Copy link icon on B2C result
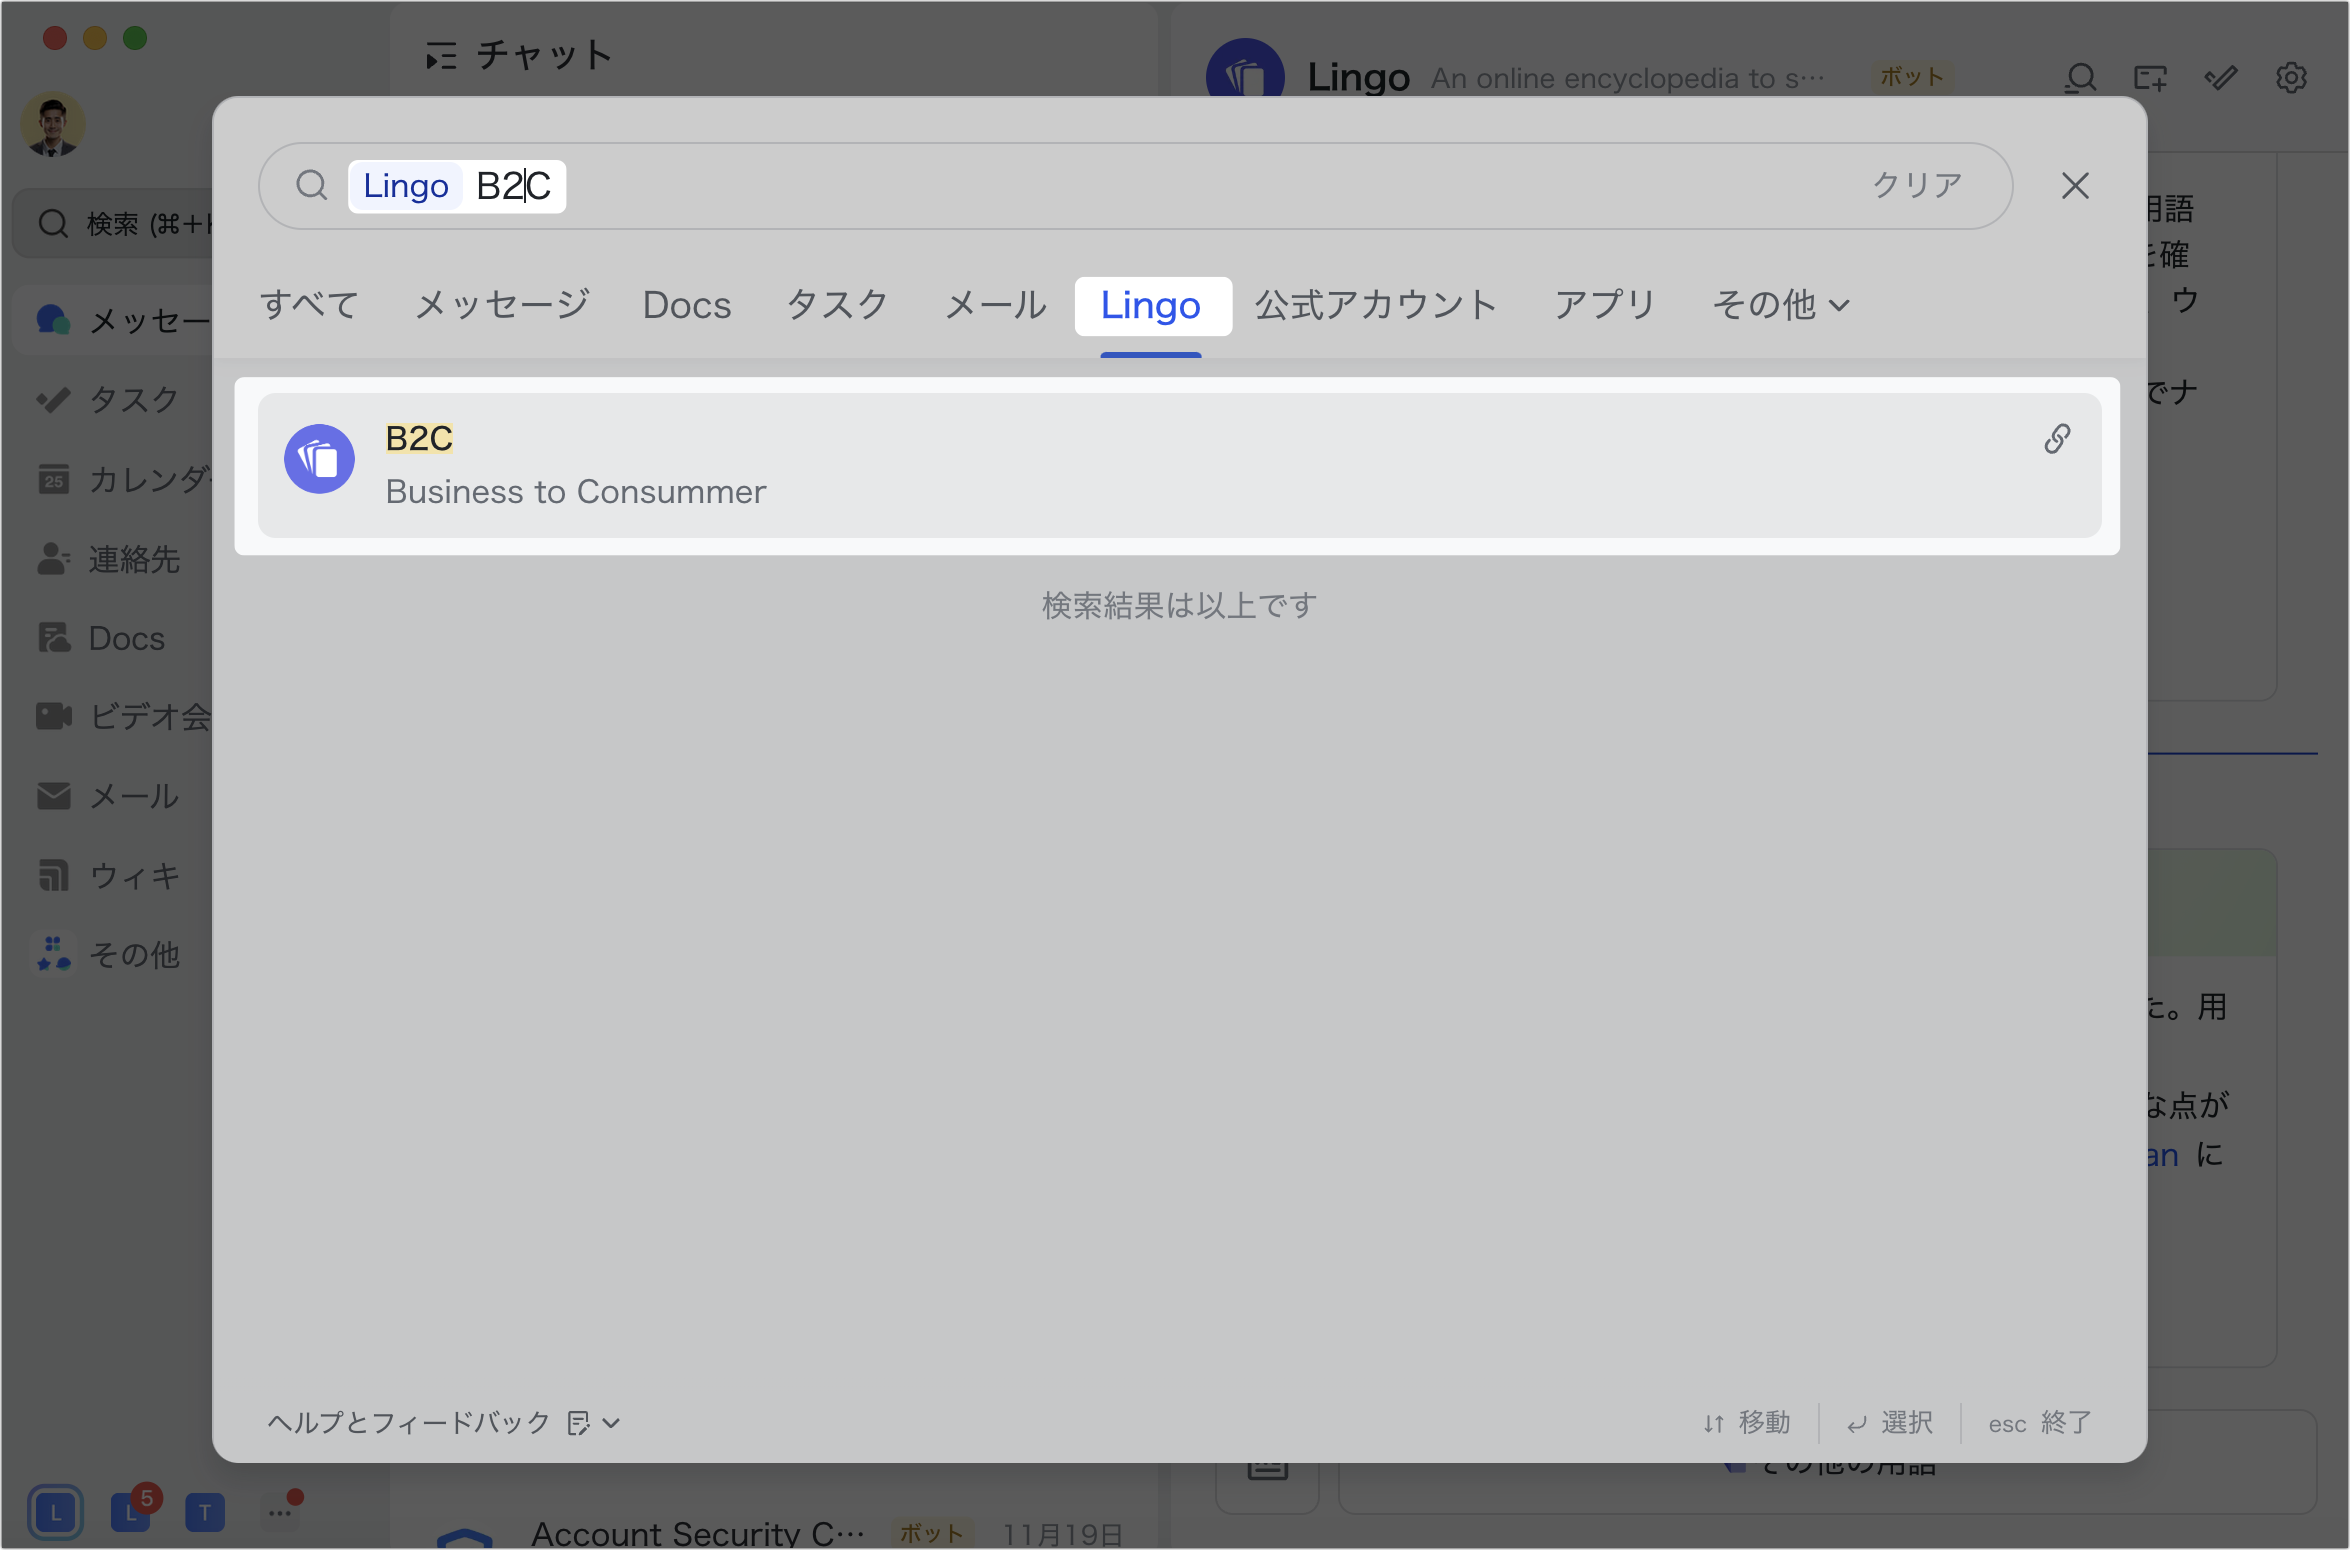The width and height of the screenshot is (2350, 1550). tap(2056, 439)
